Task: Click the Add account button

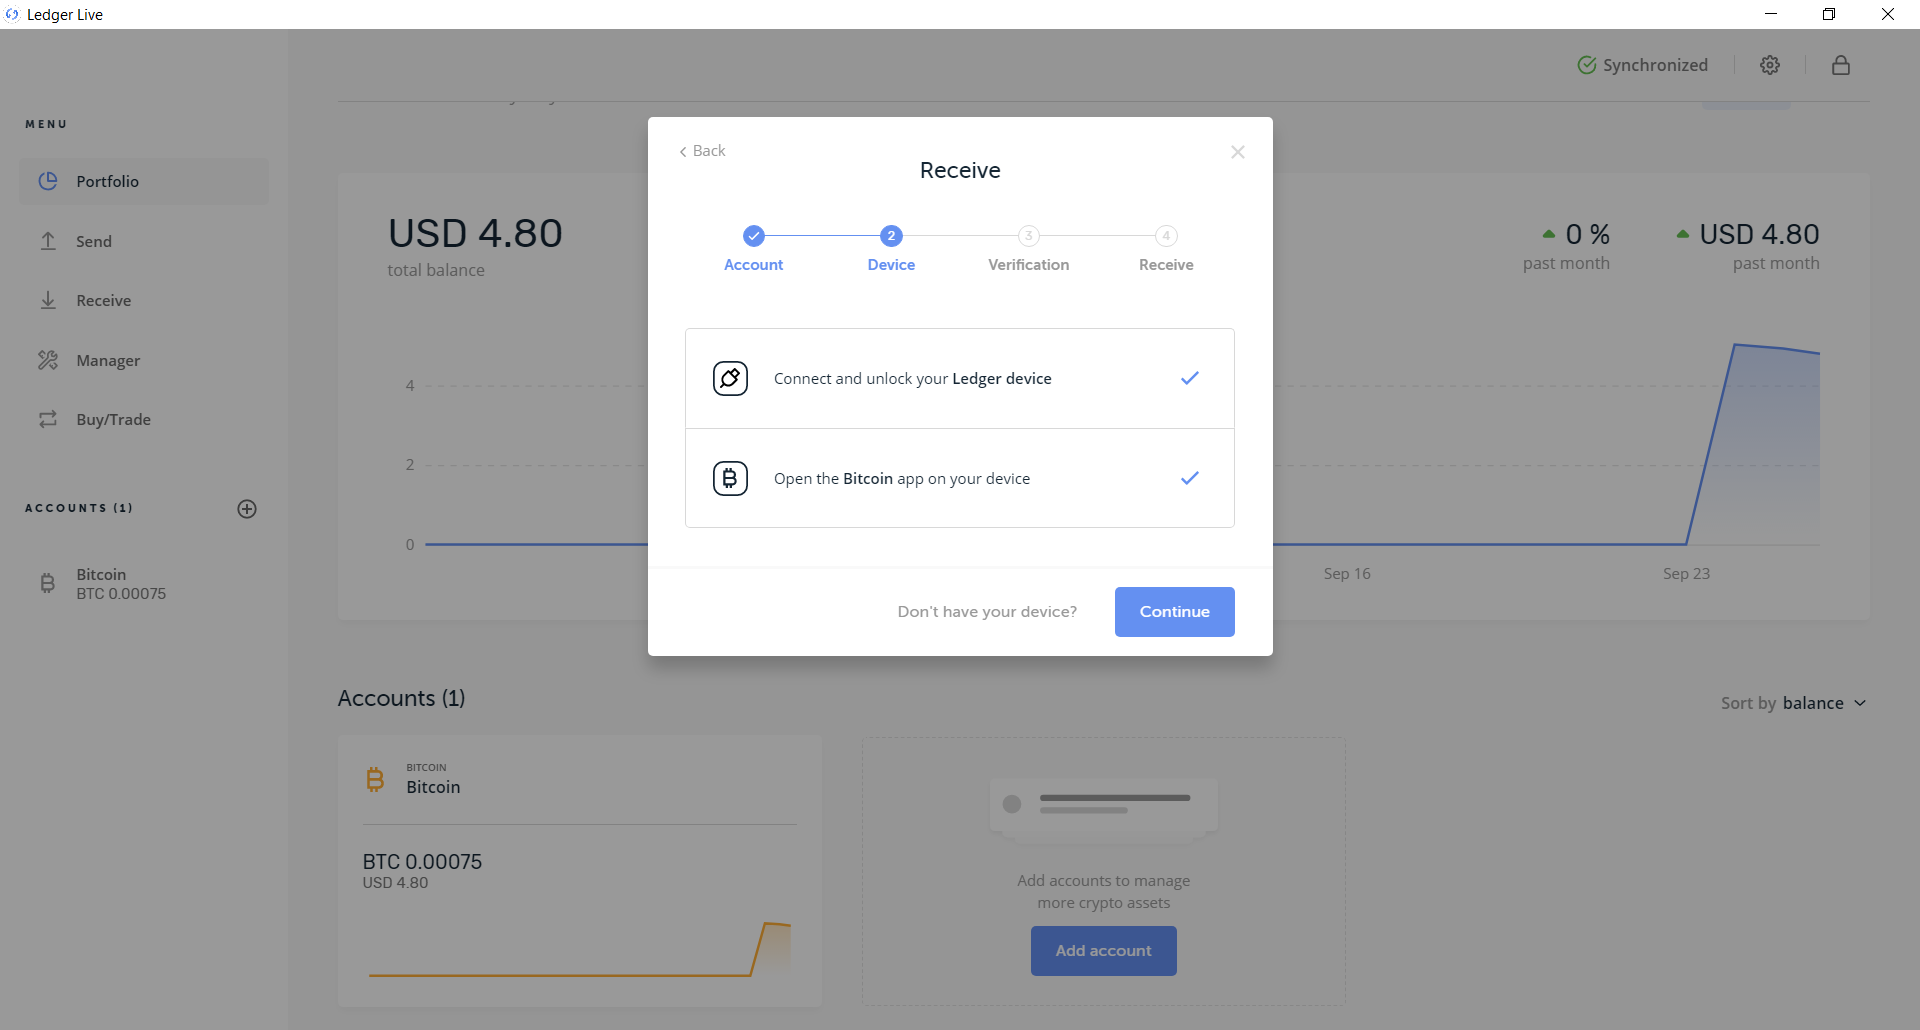Action: click(1104, 951)
